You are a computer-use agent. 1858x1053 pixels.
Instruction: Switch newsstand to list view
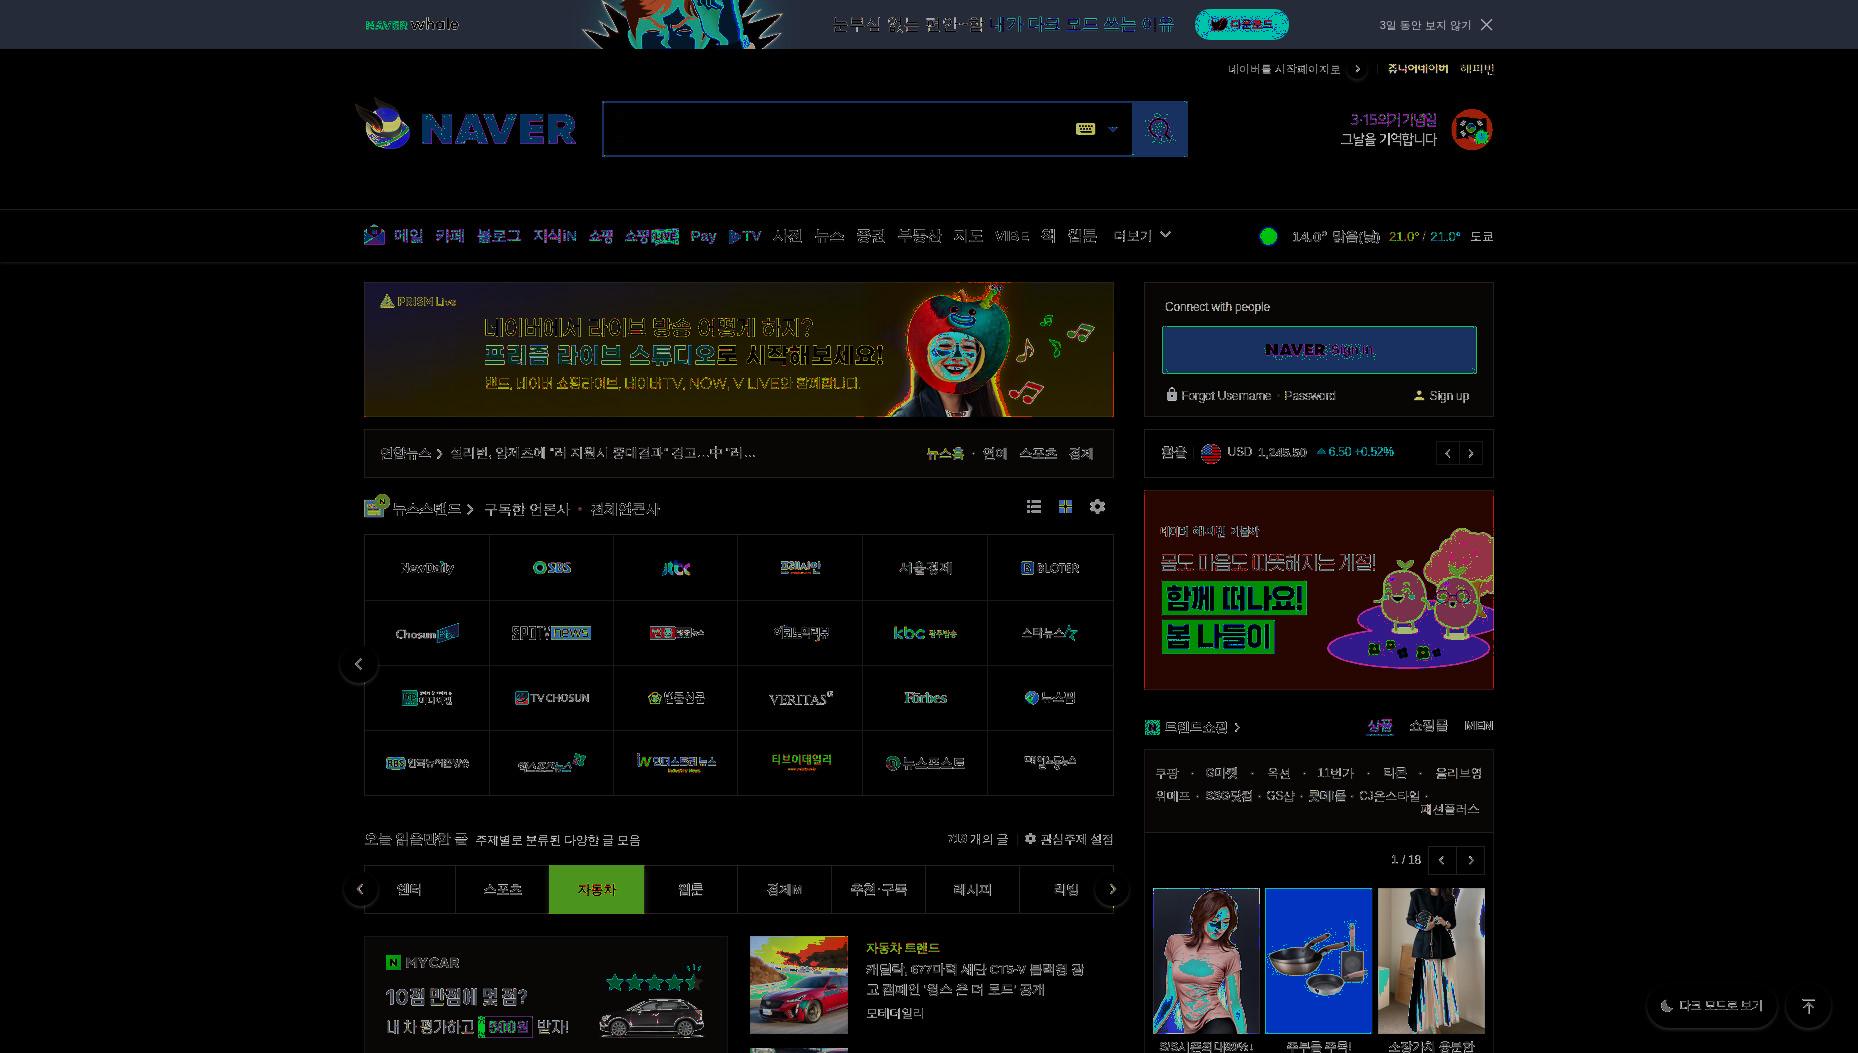pyautogui.click(x=1034, y=507)
